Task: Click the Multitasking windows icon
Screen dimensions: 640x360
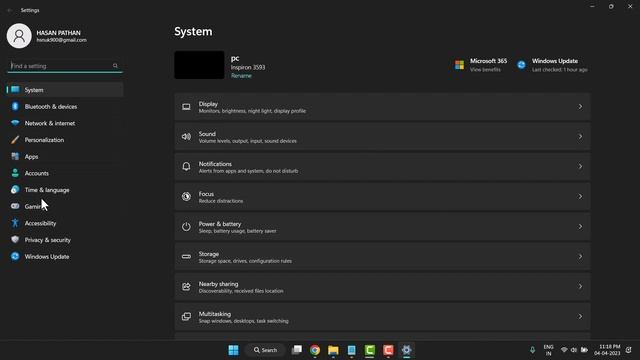Action: tap(186, 317)
